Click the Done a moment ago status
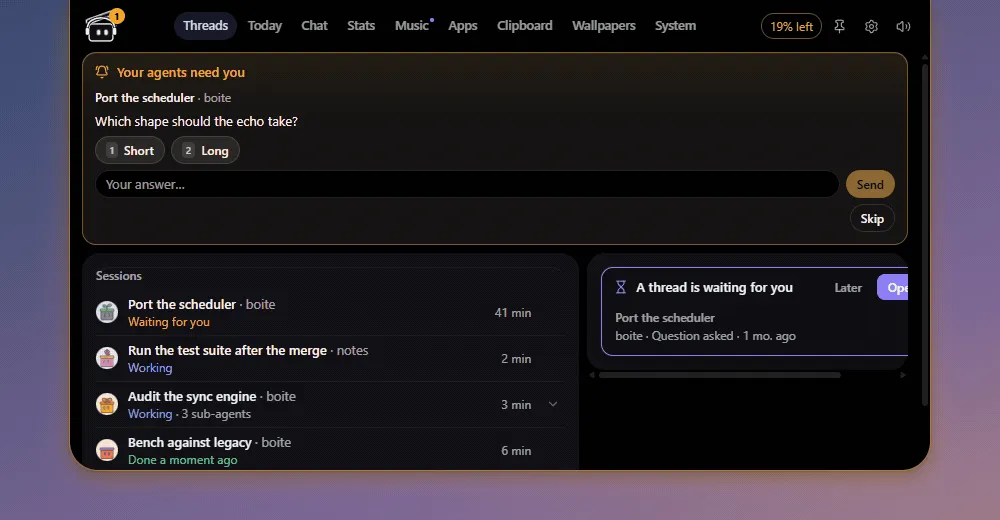1000x520 pixels. point(182,459)
